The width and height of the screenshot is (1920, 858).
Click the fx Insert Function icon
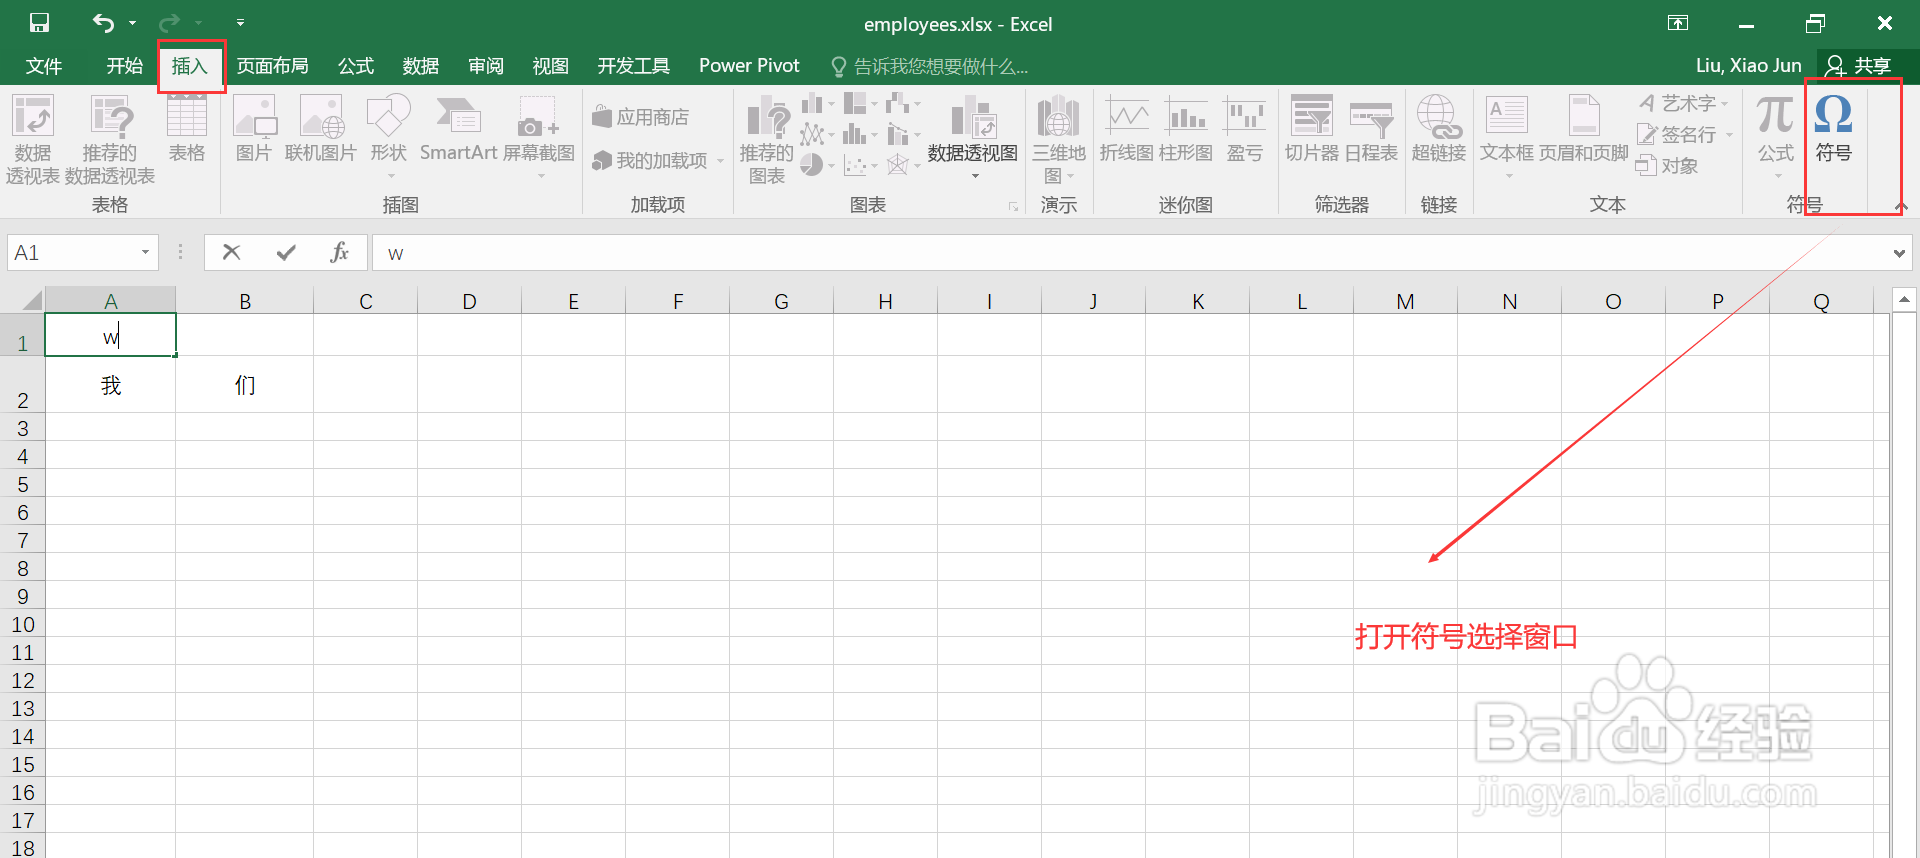click(340, 252)
